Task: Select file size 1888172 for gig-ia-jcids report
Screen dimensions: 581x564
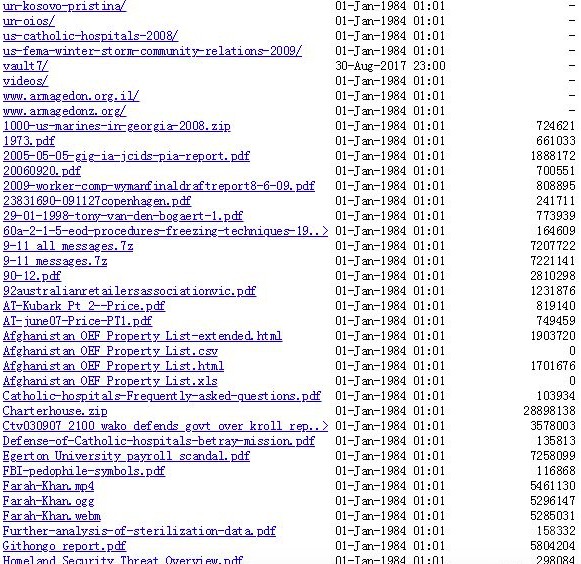Action: pyautogui.click(x=552, y=156)
